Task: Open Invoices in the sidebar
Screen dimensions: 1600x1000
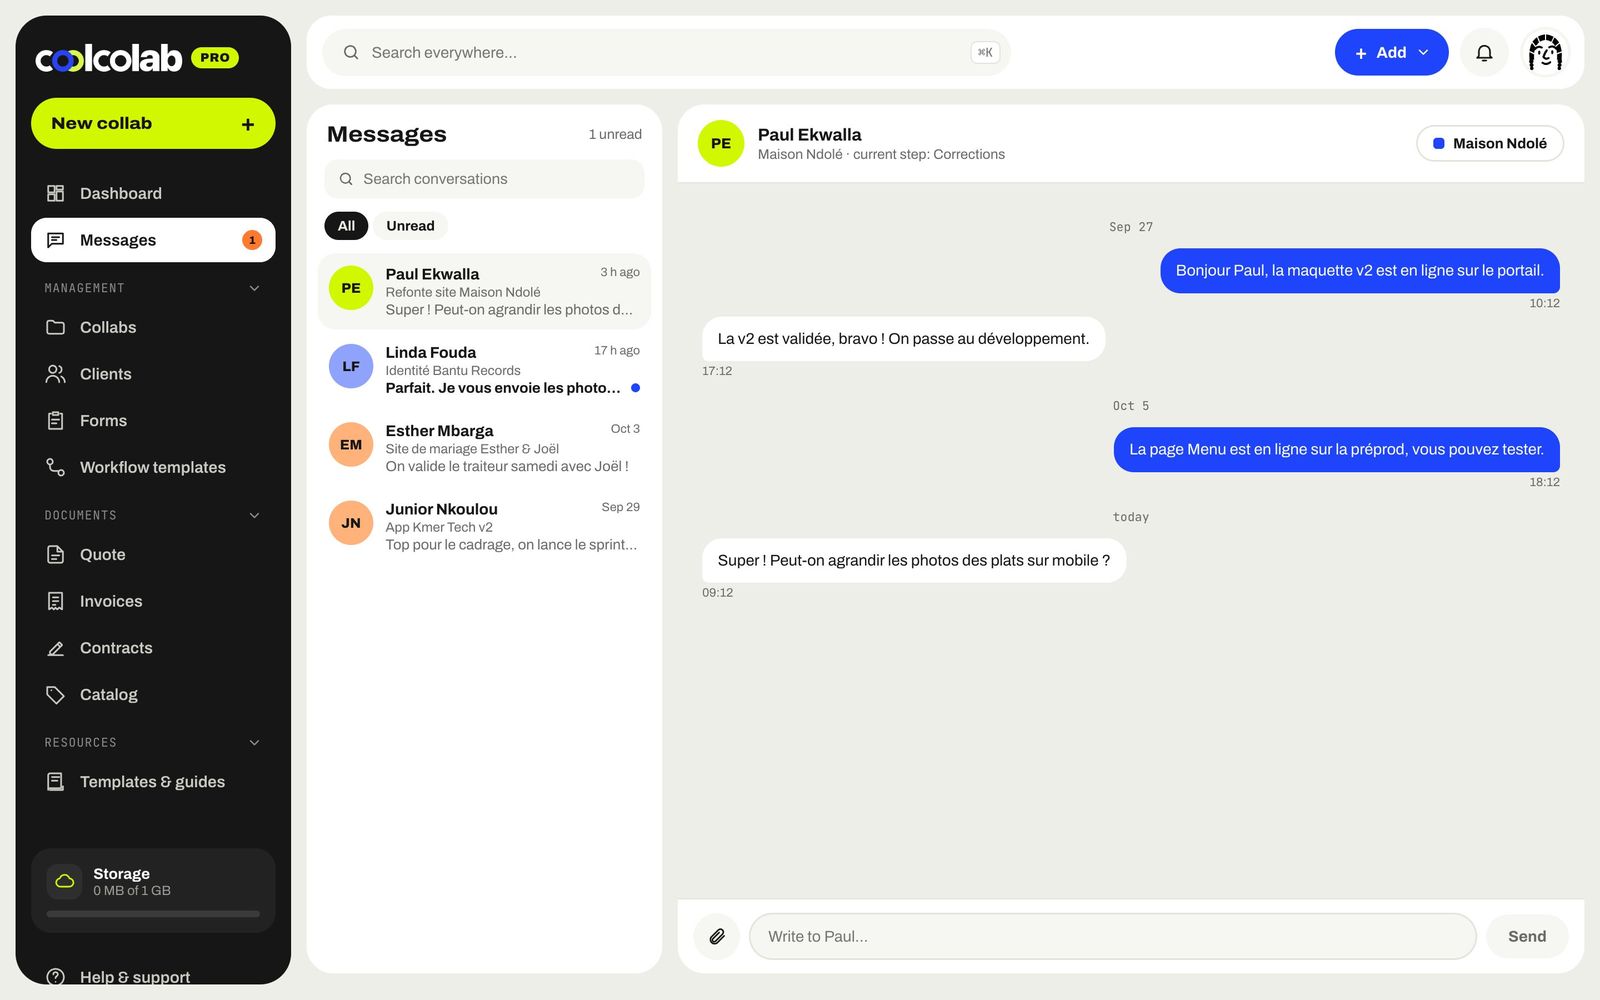Action: [x=153, y=601]
